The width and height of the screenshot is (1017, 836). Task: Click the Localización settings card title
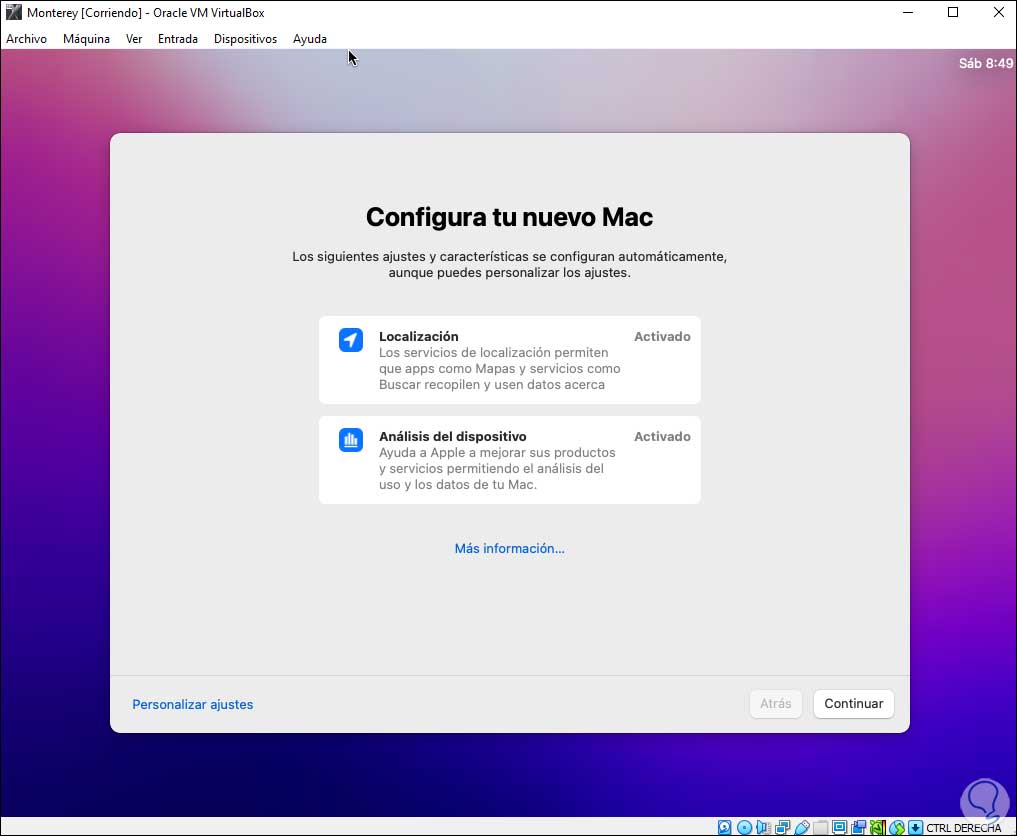(x=418, y=337)
